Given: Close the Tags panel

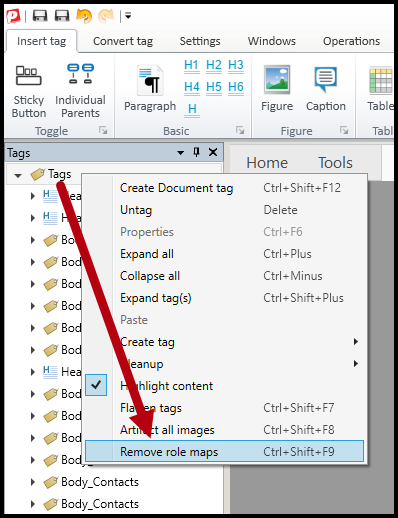Looking at the screenshot, I should [213, 152].
